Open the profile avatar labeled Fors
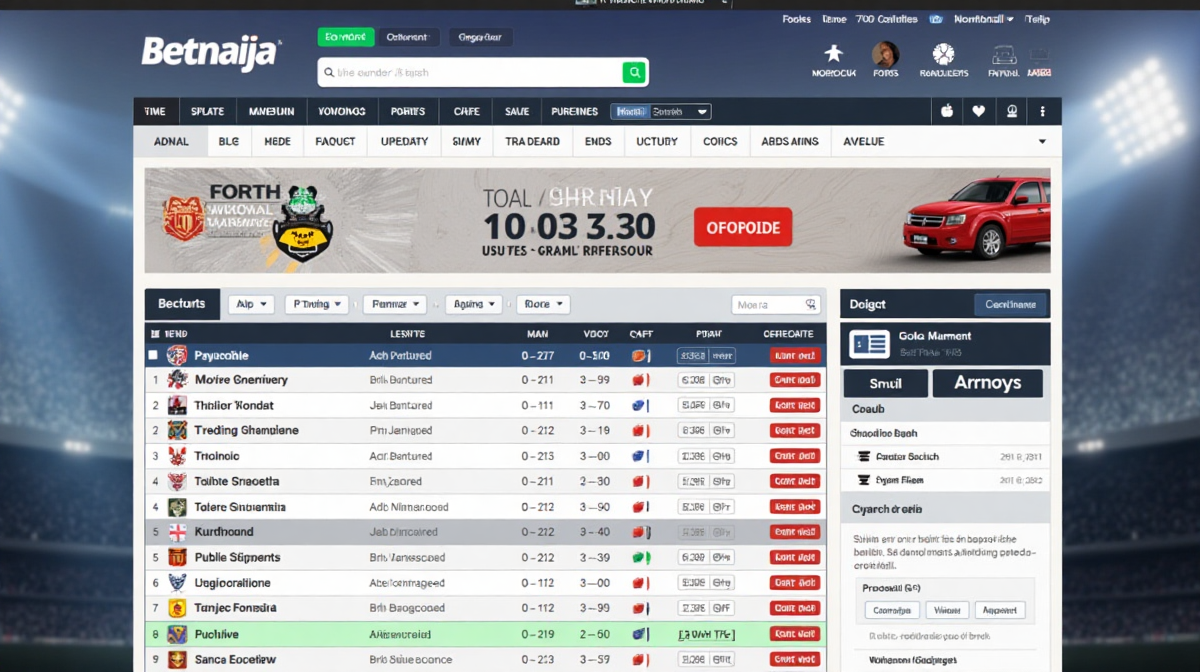Viewport: 1200px width, 672px height. point(885,54)
